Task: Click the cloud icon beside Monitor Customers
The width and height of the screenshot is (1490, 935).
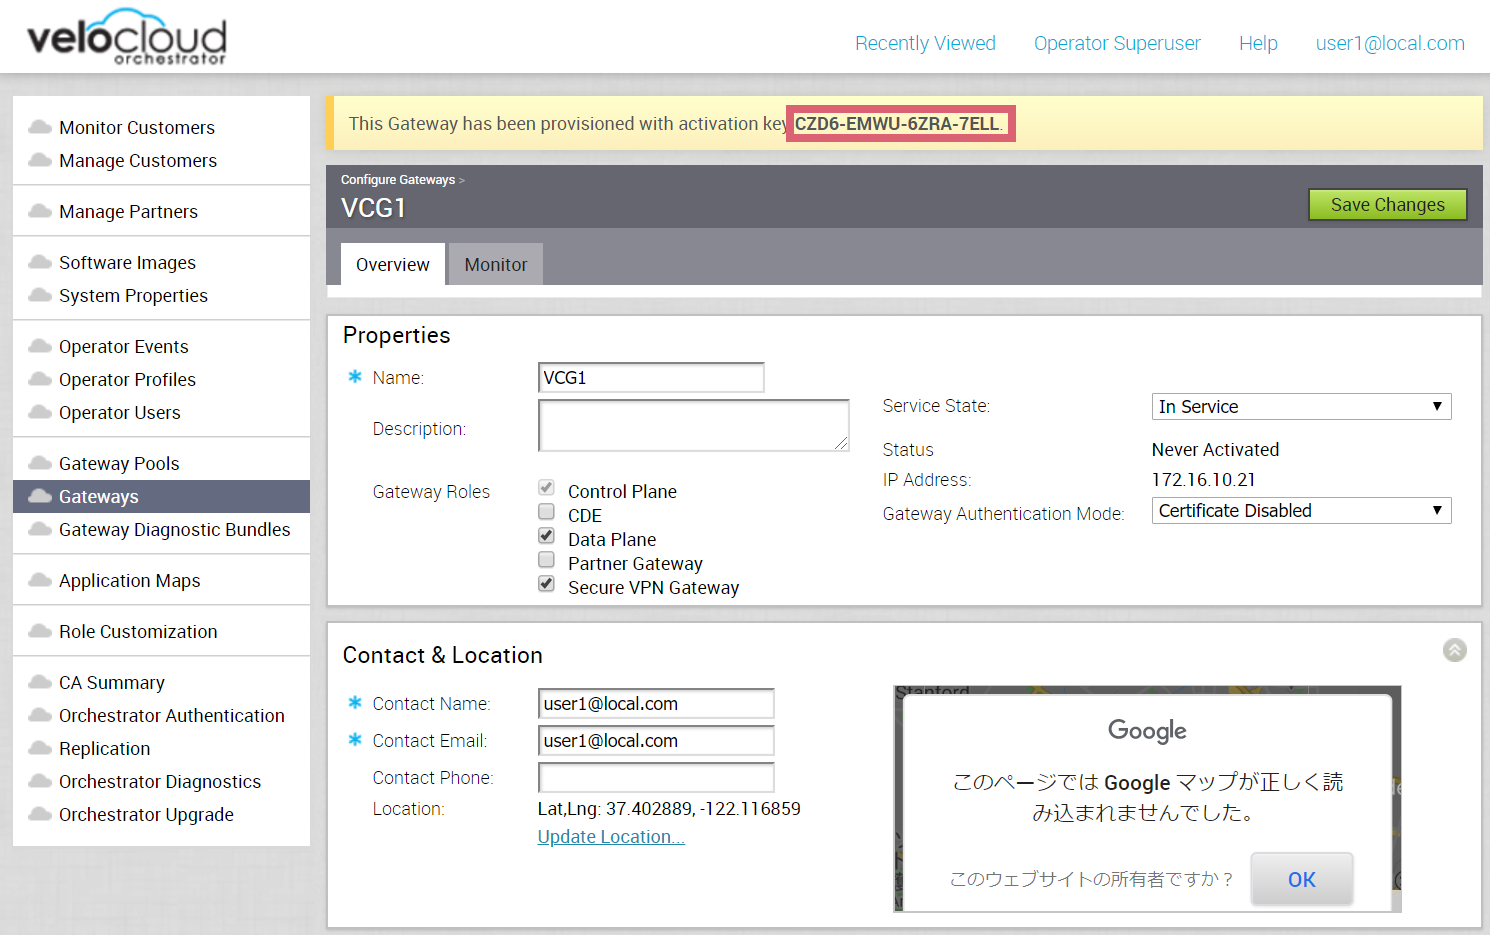Action: point(40,127)
